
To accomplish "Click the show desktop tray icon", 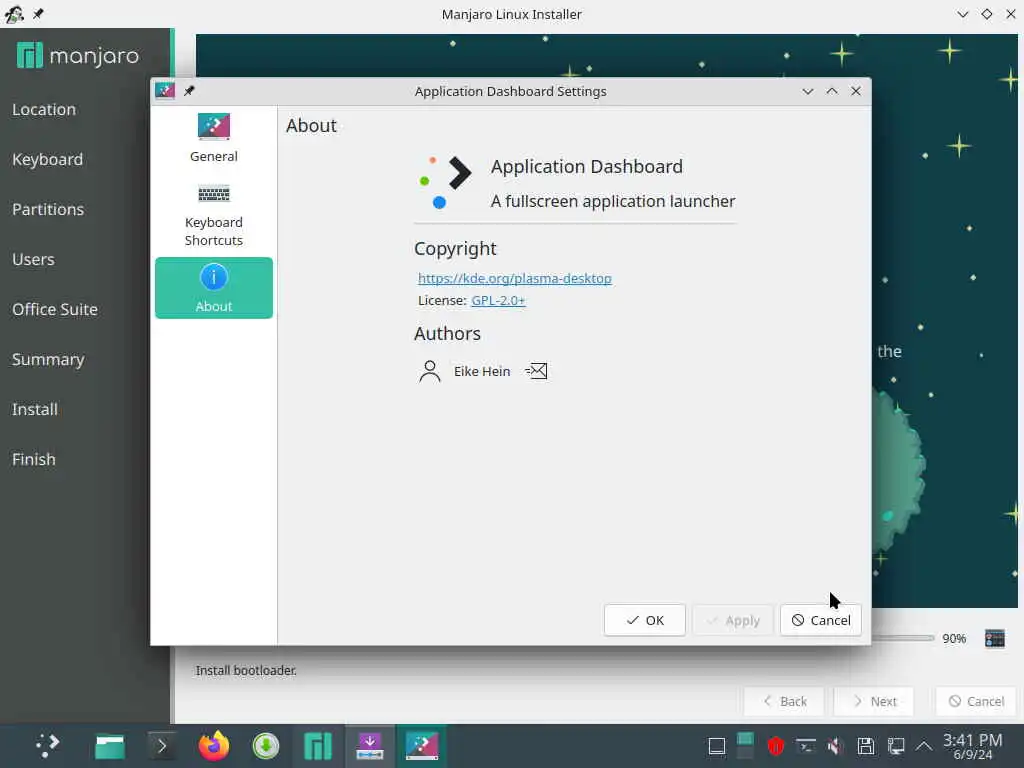I will tap(716, 746).
